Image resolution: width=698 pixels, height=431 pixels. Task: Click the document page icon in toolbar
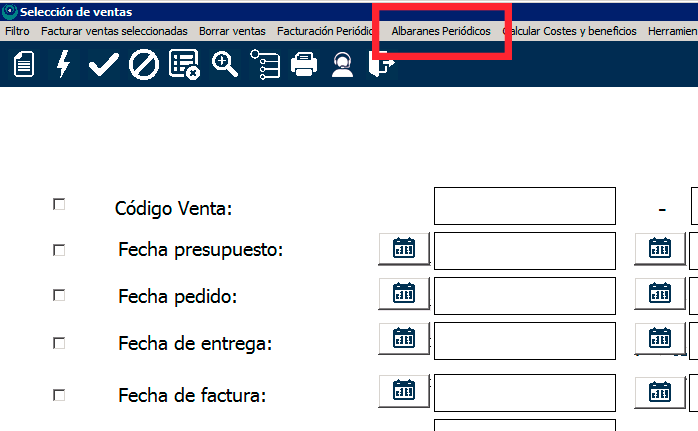(24, 66)
